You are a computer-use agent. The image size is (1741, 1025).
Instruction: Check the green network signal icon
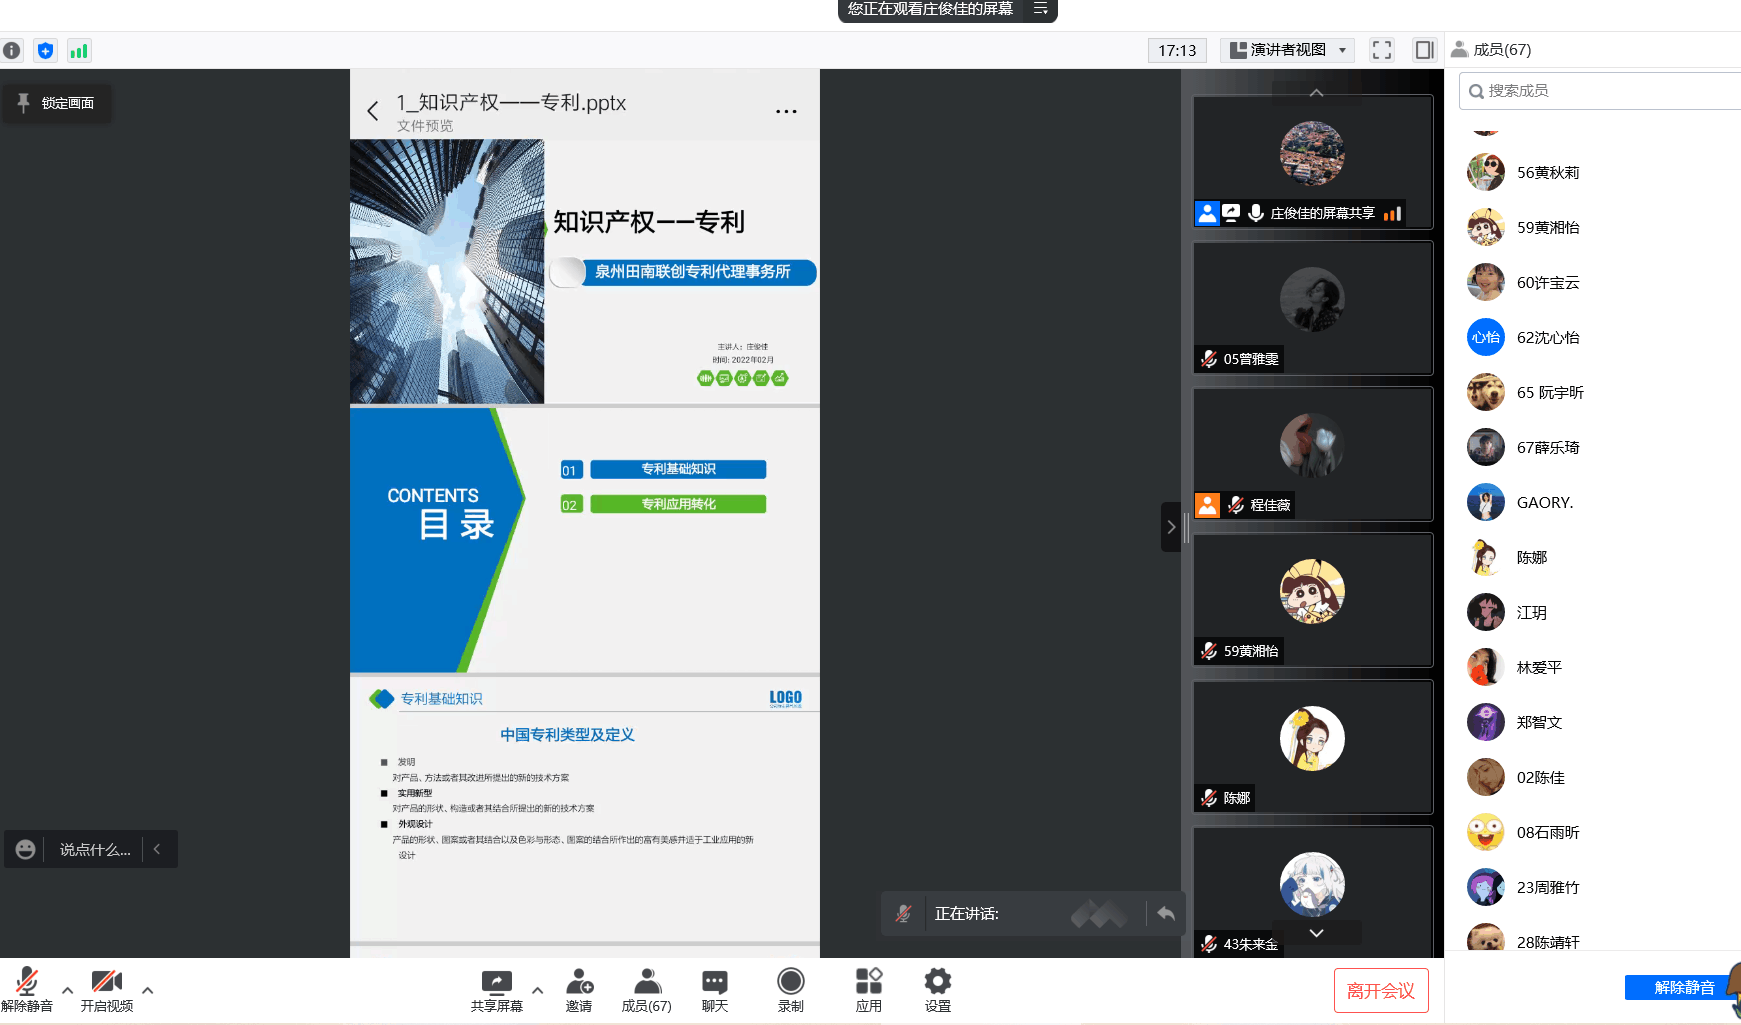(79, 50)
